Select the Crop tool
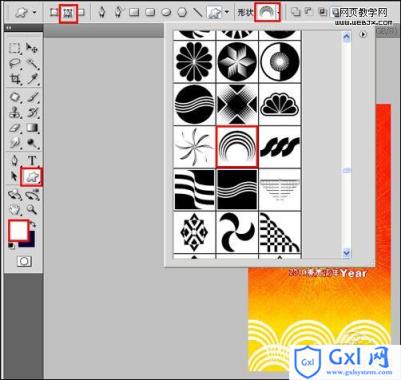This screenshot has height=380, width=401. point(14,79)
